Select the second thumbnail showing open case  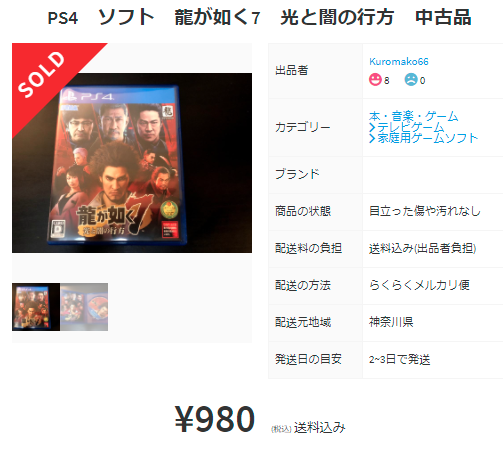tap(84, 307)
